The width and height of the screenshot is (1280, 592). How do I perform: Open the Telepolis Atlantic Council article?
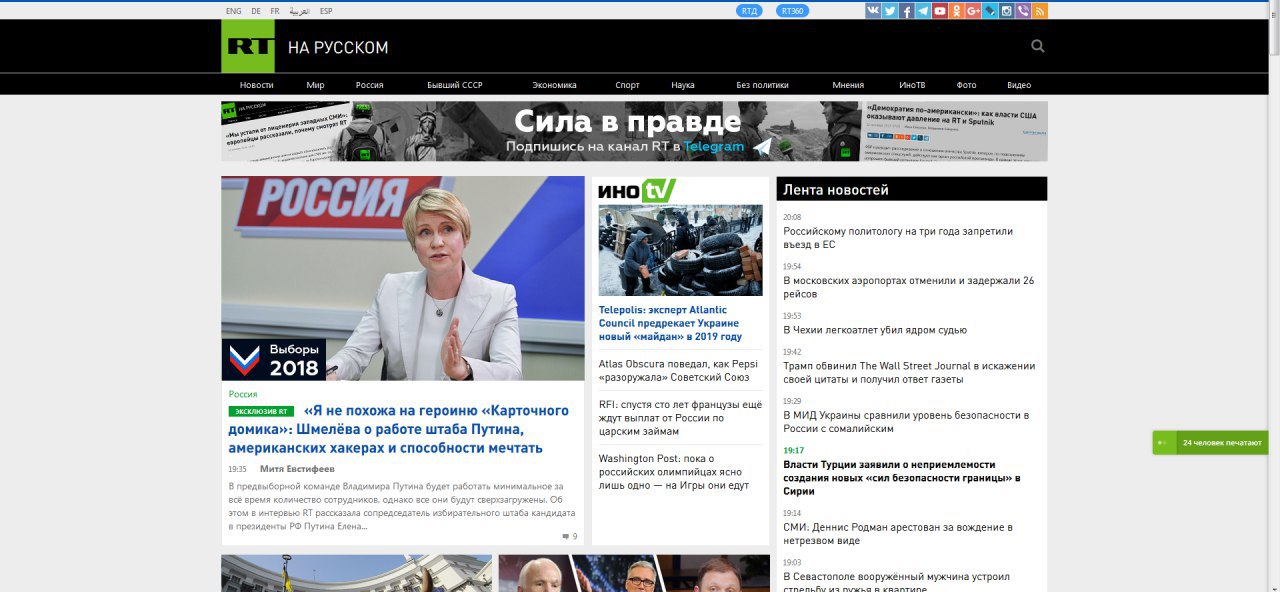click(x=669, y=323)
